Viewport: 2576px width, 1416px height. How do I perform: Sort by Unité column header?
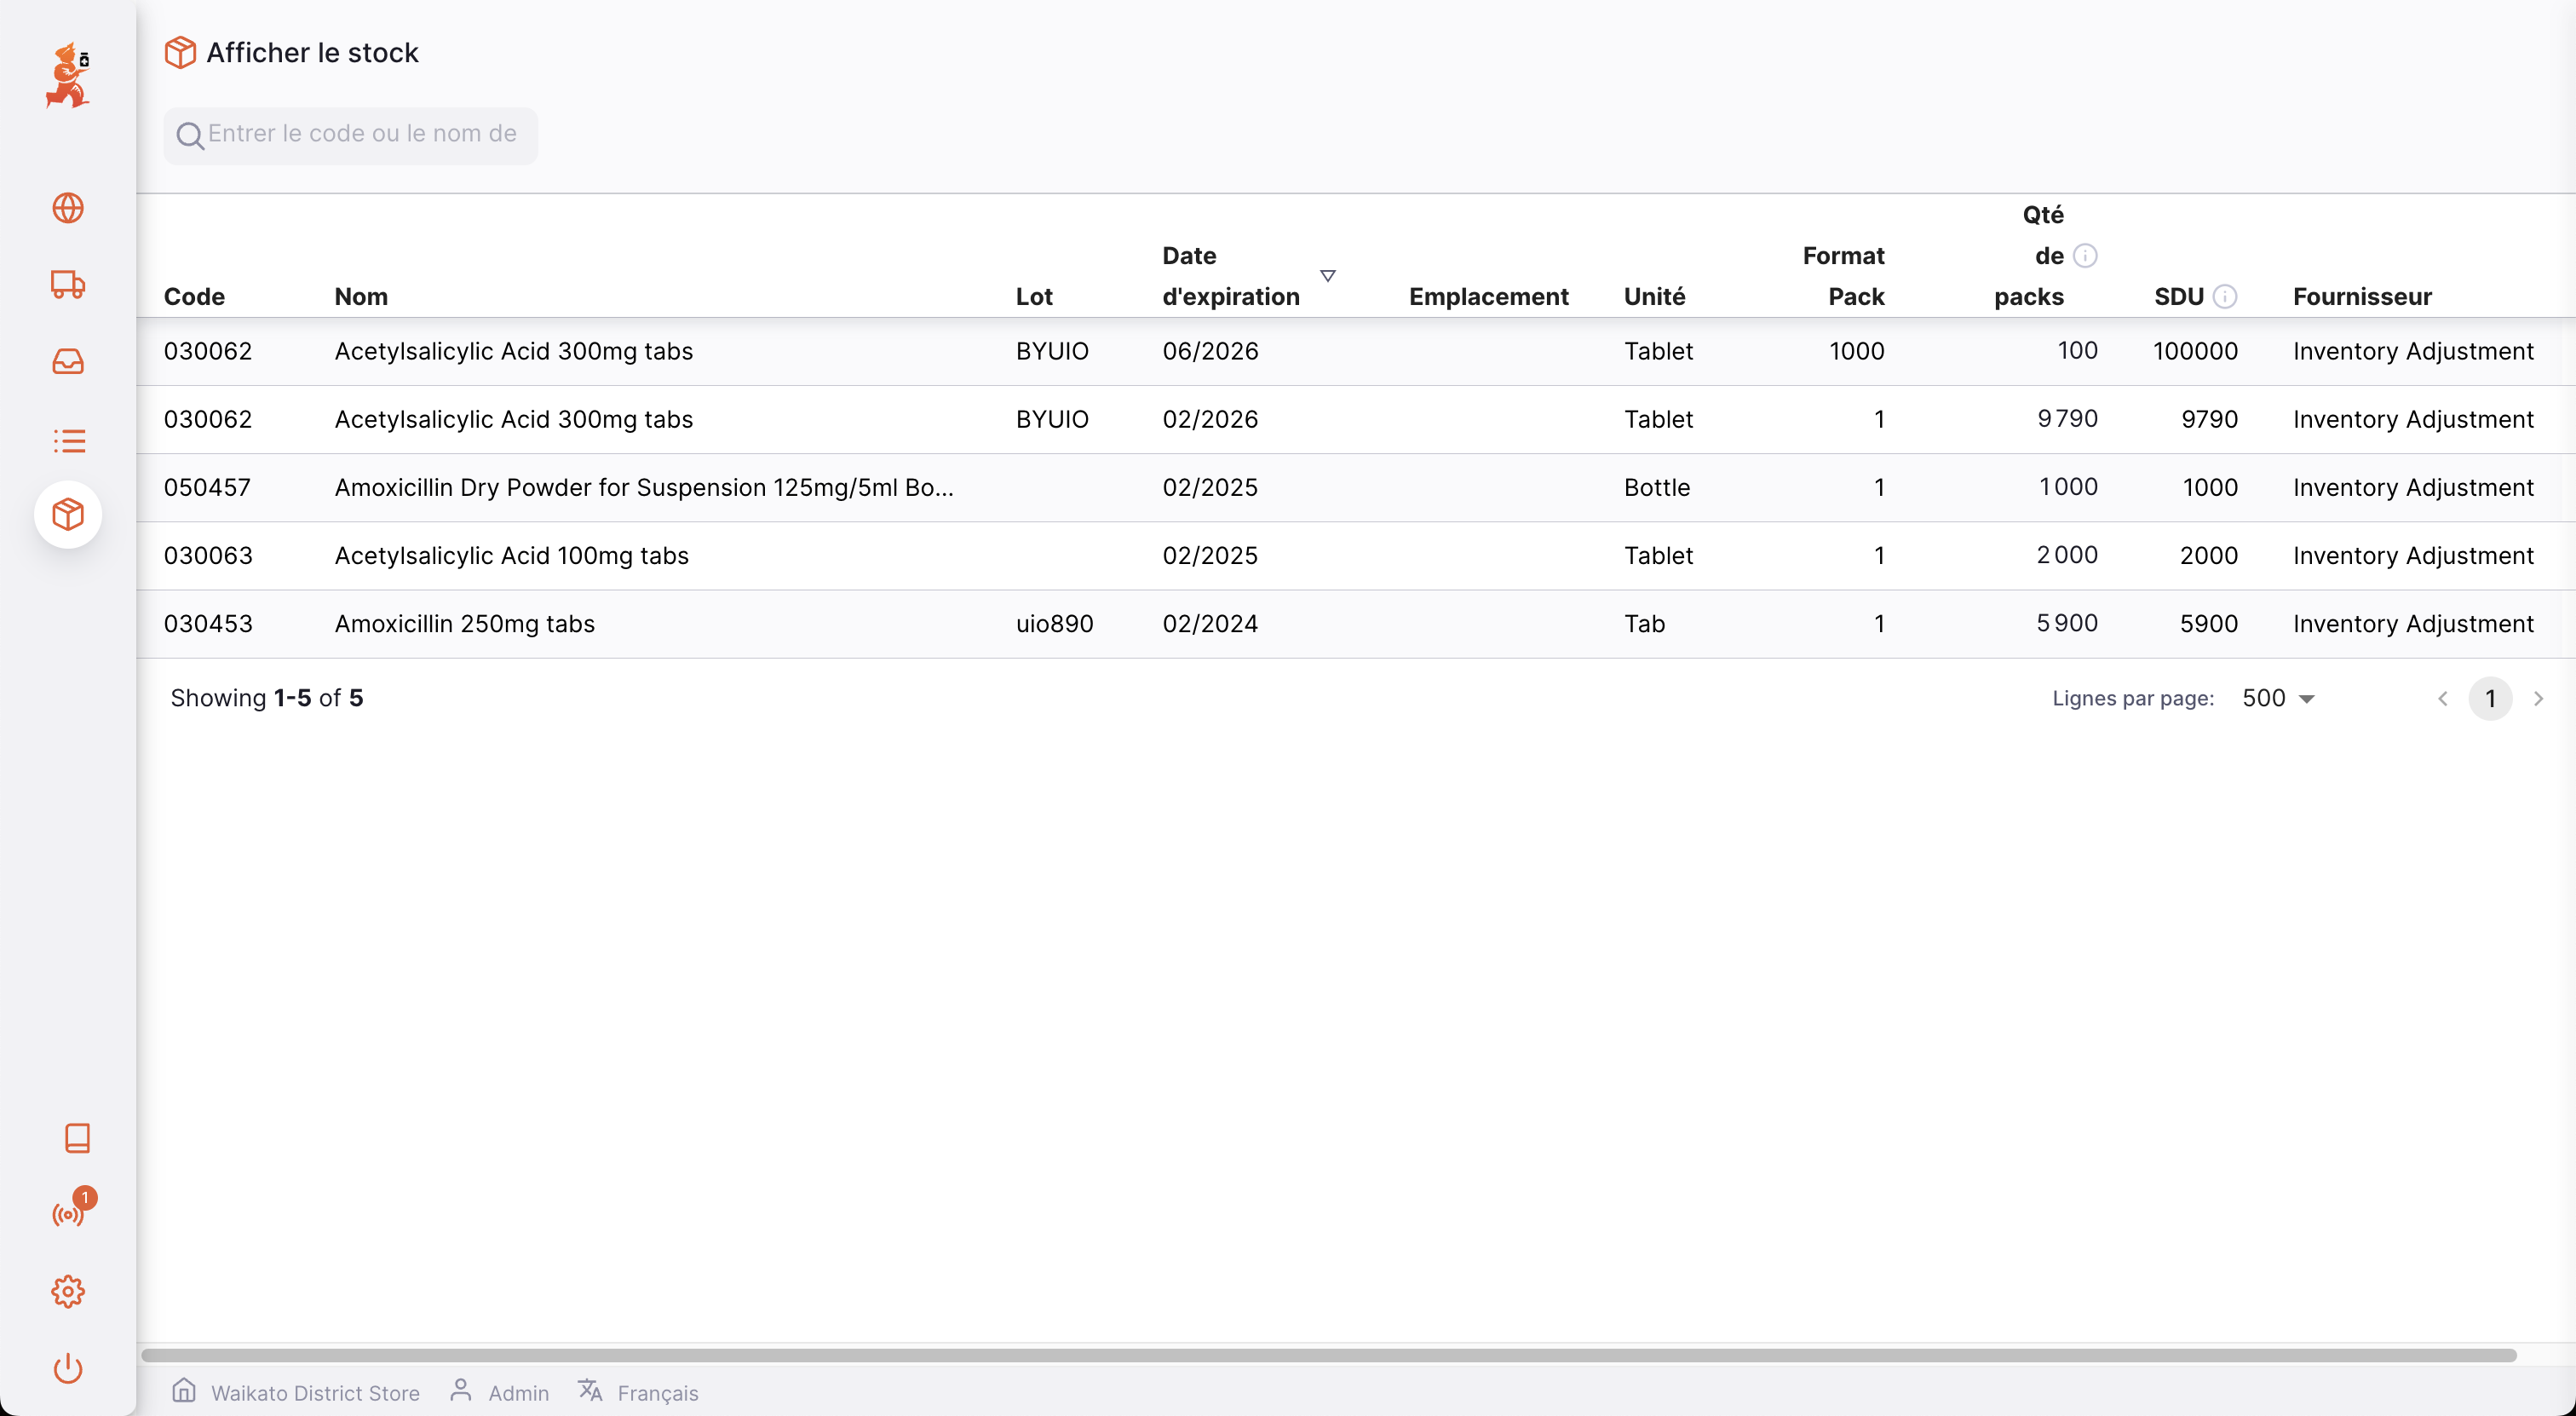(1654, 296)
